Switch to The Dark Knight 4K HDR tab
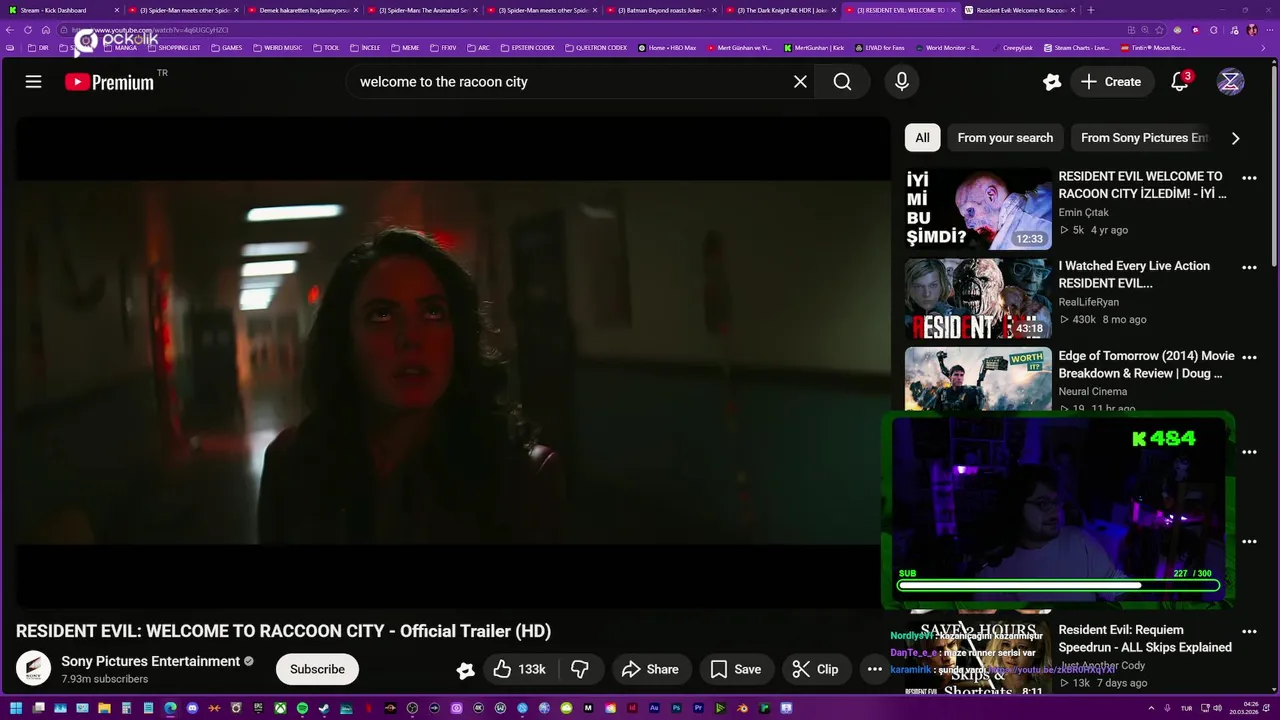Image resolution: width=1280 pixels, height=720 pixels. tap(782, 10)
